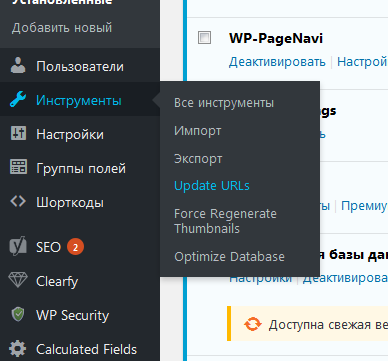The width and height of the screenshot is (388, 361).
Task: Click the angle-brackets icon beside Шорткоды
Action: (18, 201)
